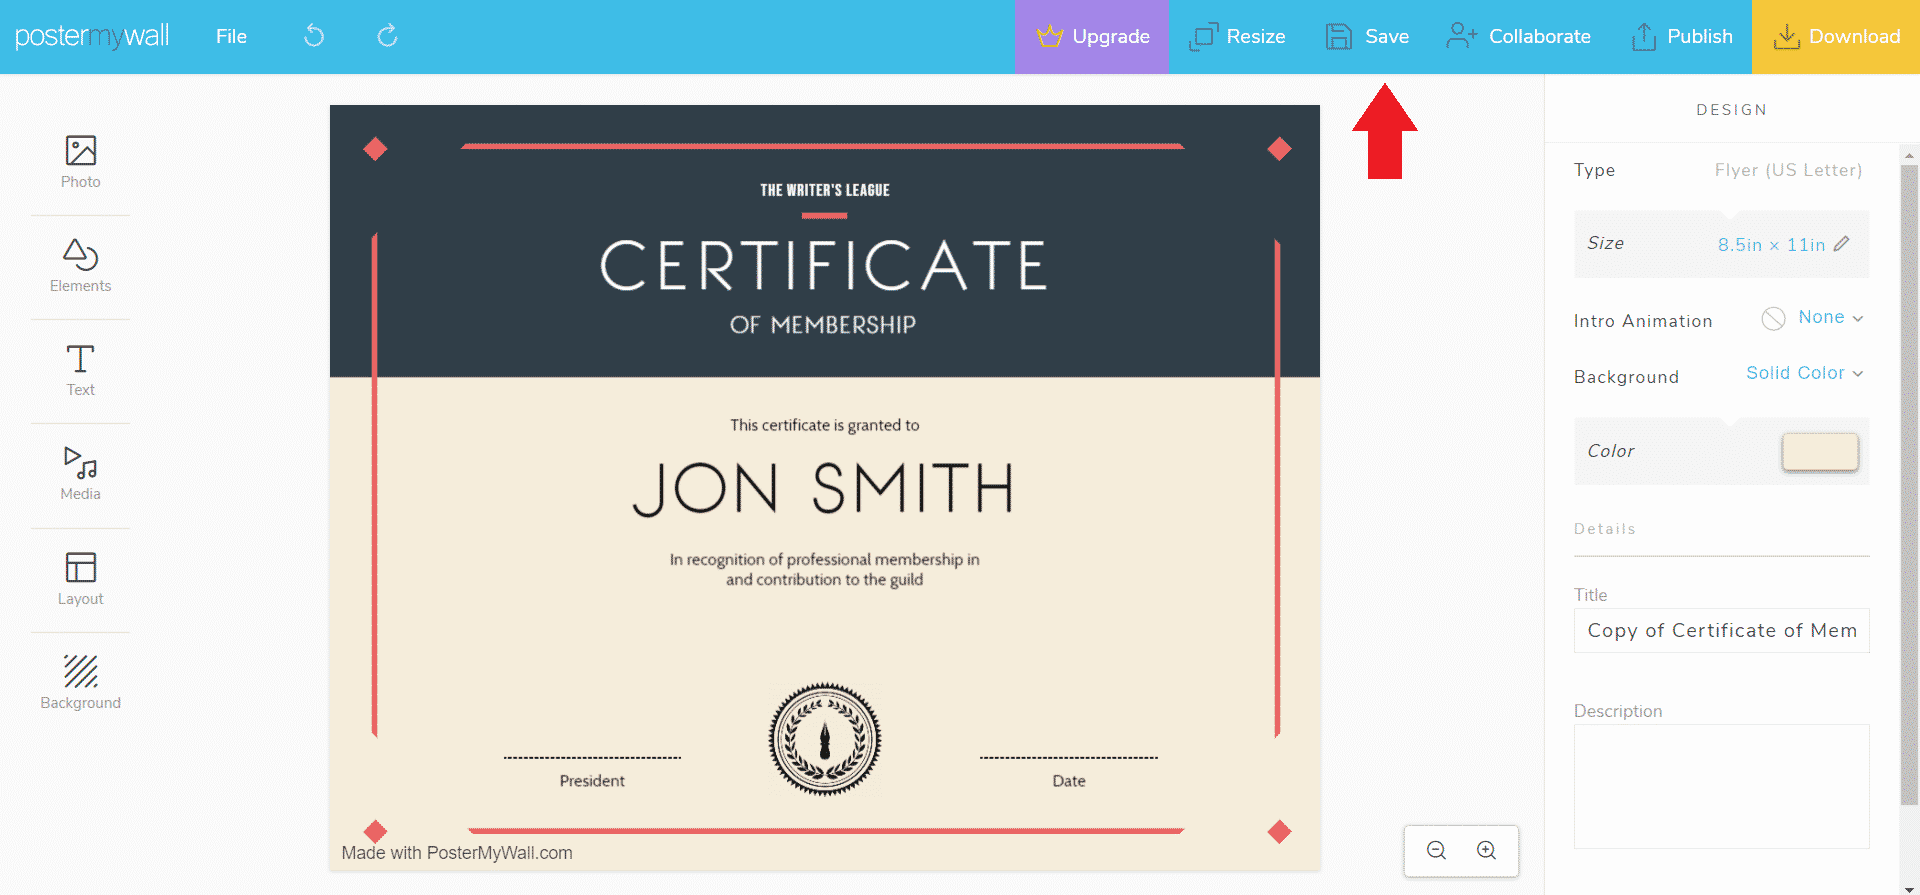The height and width of the screenshot is (895, 1920).
Task: Select THE WRITER'S LEAGUE text
Action: tap(825, 190)
